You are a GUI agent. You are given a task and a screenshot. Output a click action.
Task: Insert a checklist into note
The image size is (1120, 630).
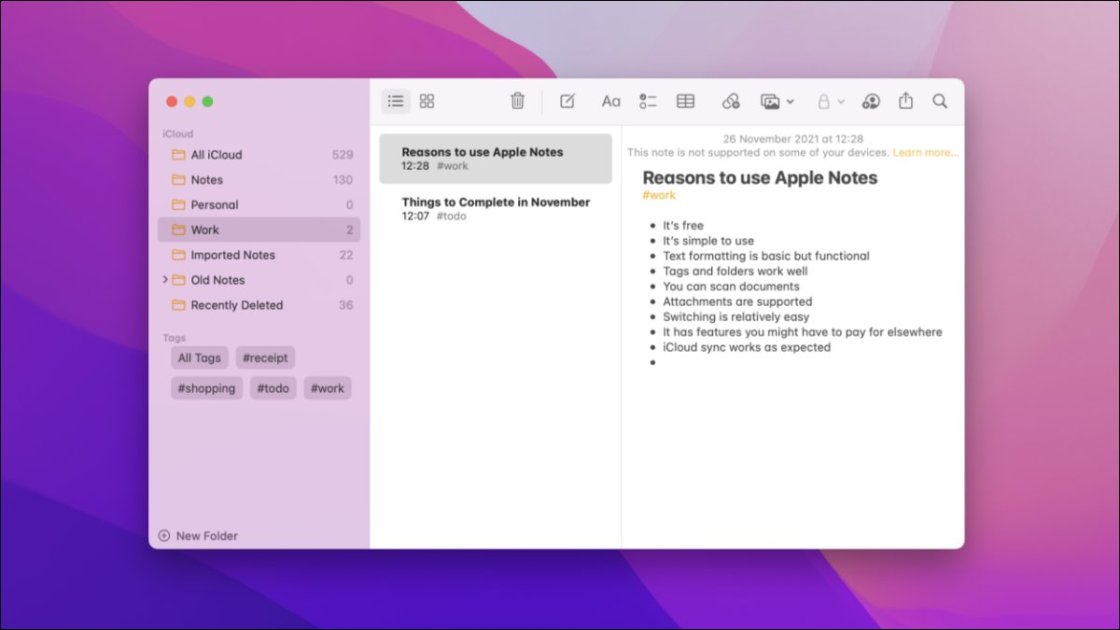click(x=648, y=101)
